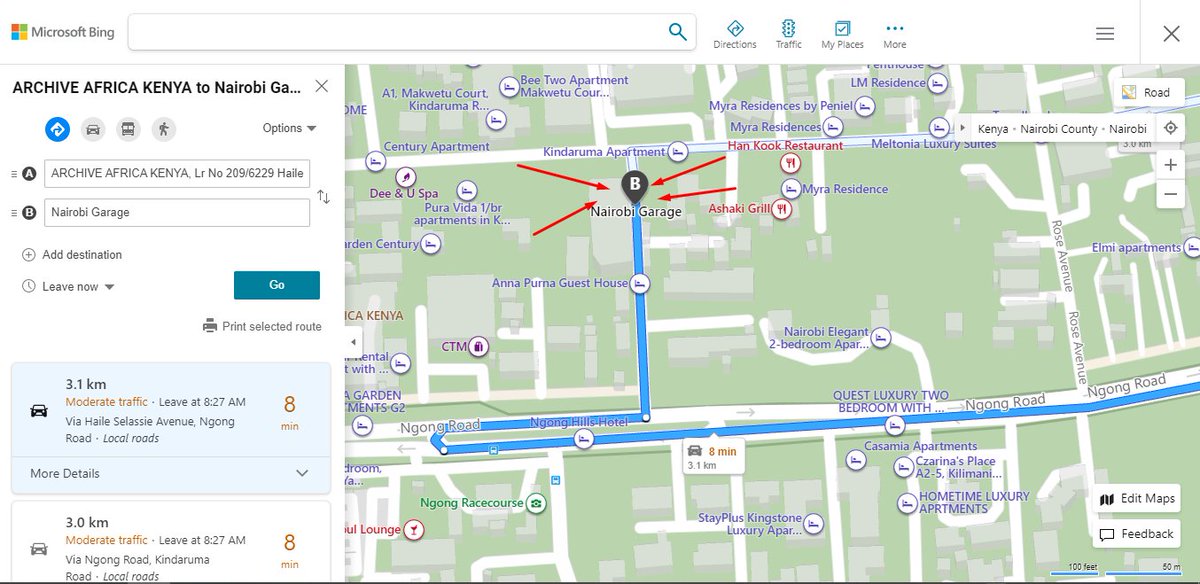Click the Anna Purna Guest House icon
Viewport: 1200px width, 584px height.
tap(641, 284)
